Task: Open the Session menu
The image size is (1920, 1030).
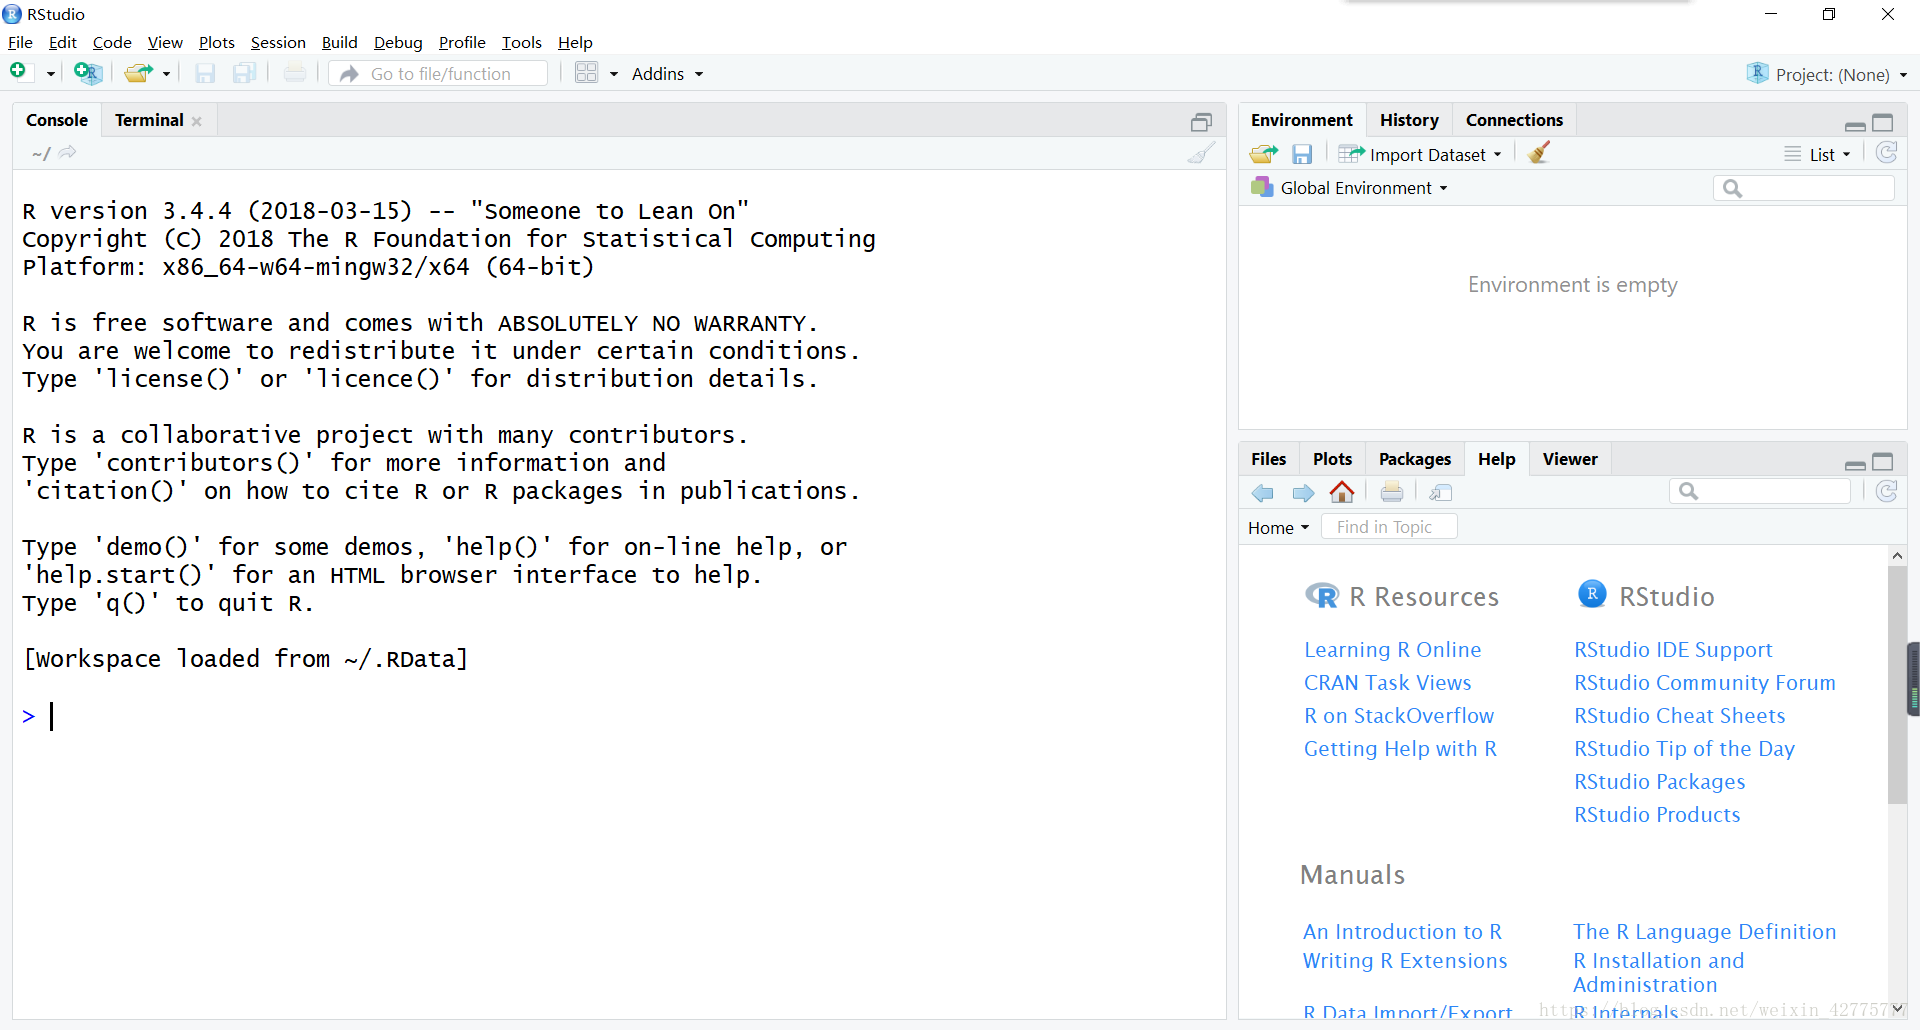Action: pyautogui.click(x=278, y=42)
